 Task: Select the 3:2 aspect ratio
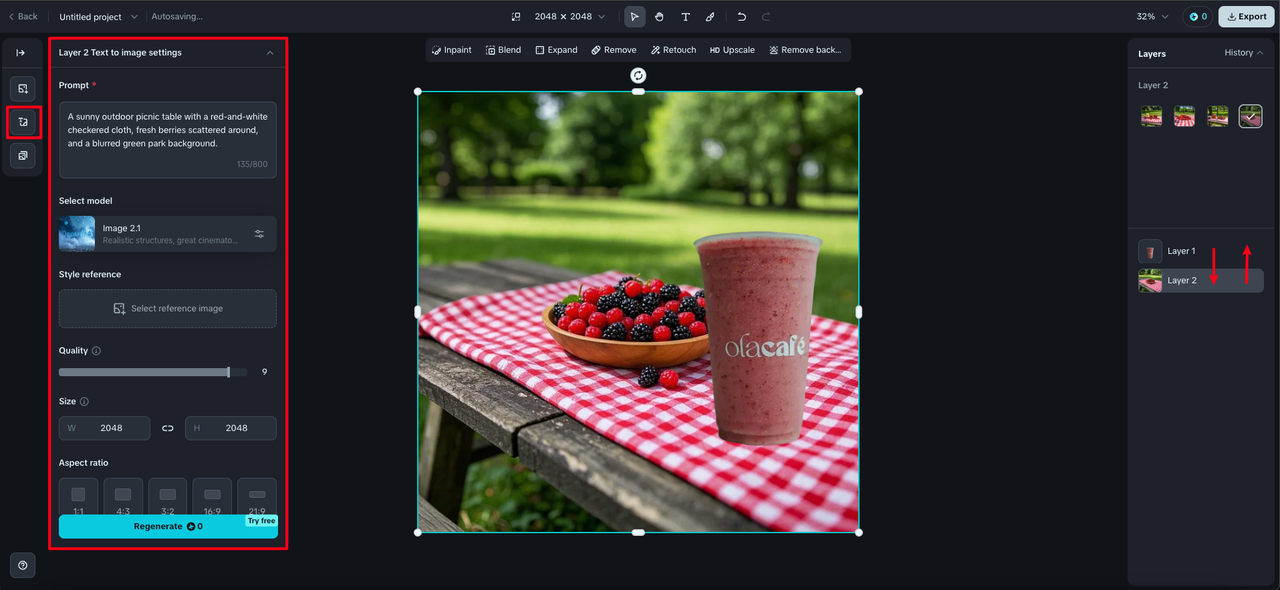tap(168, 498)
